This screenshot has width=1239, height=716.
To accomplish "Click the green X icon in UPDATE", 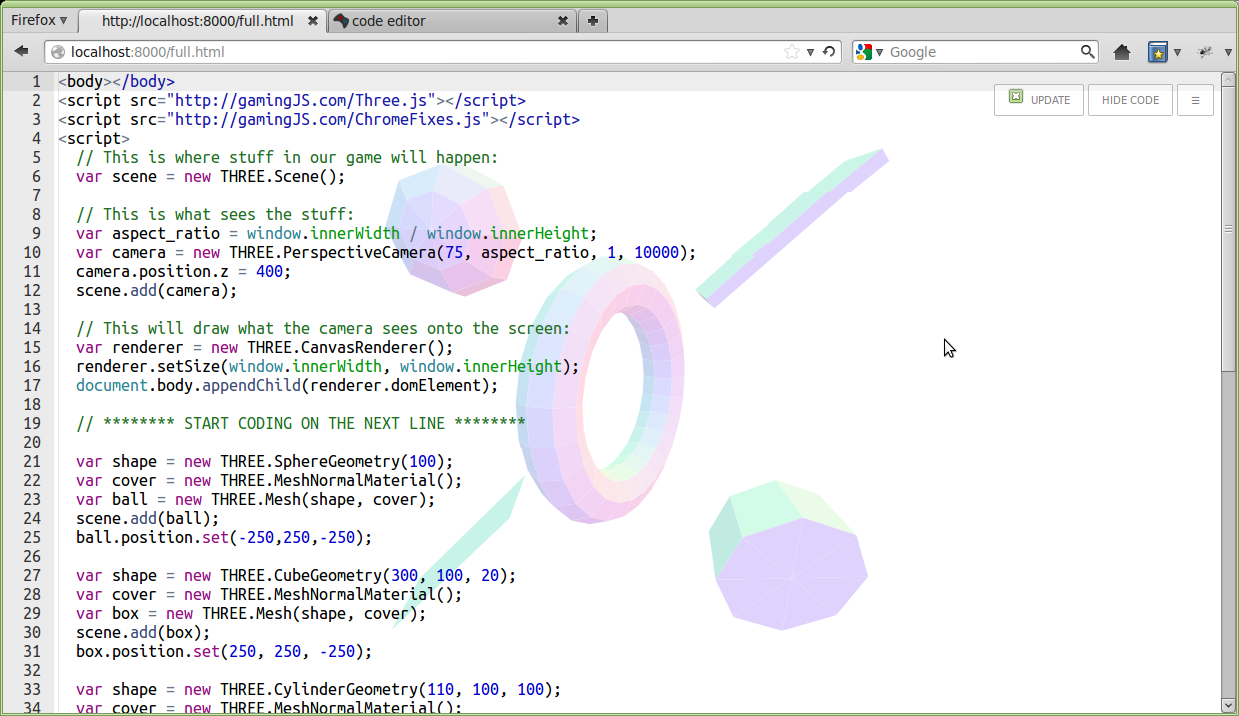I will pyautogui.click(x=1016, y=97).
